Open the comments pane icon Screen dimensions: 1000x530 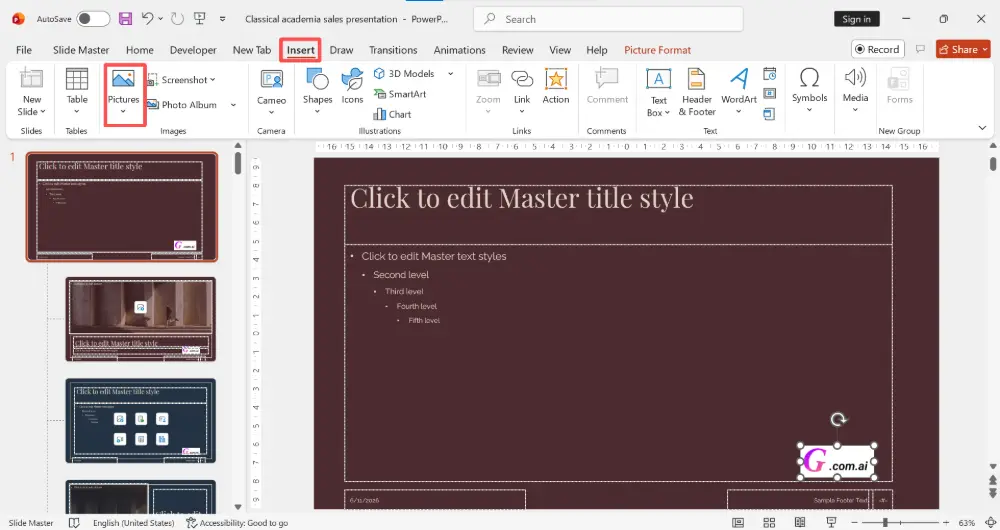click(920, 49)
